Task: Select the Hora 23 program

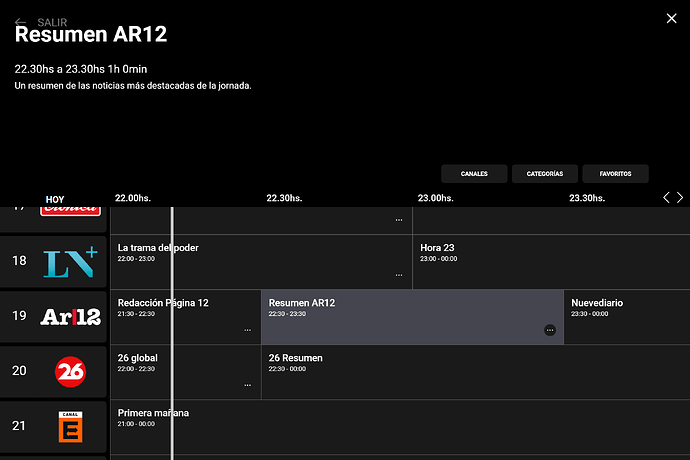Action: (x=551, y=262)
